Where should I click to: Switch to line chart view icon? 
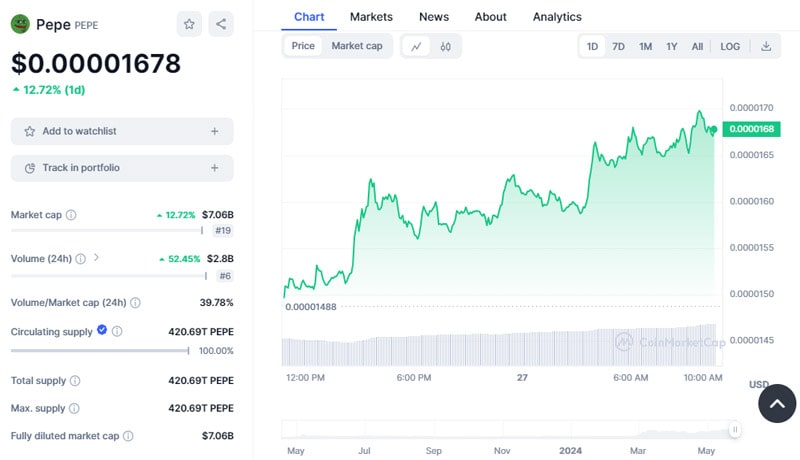click(x=416, y=46)
